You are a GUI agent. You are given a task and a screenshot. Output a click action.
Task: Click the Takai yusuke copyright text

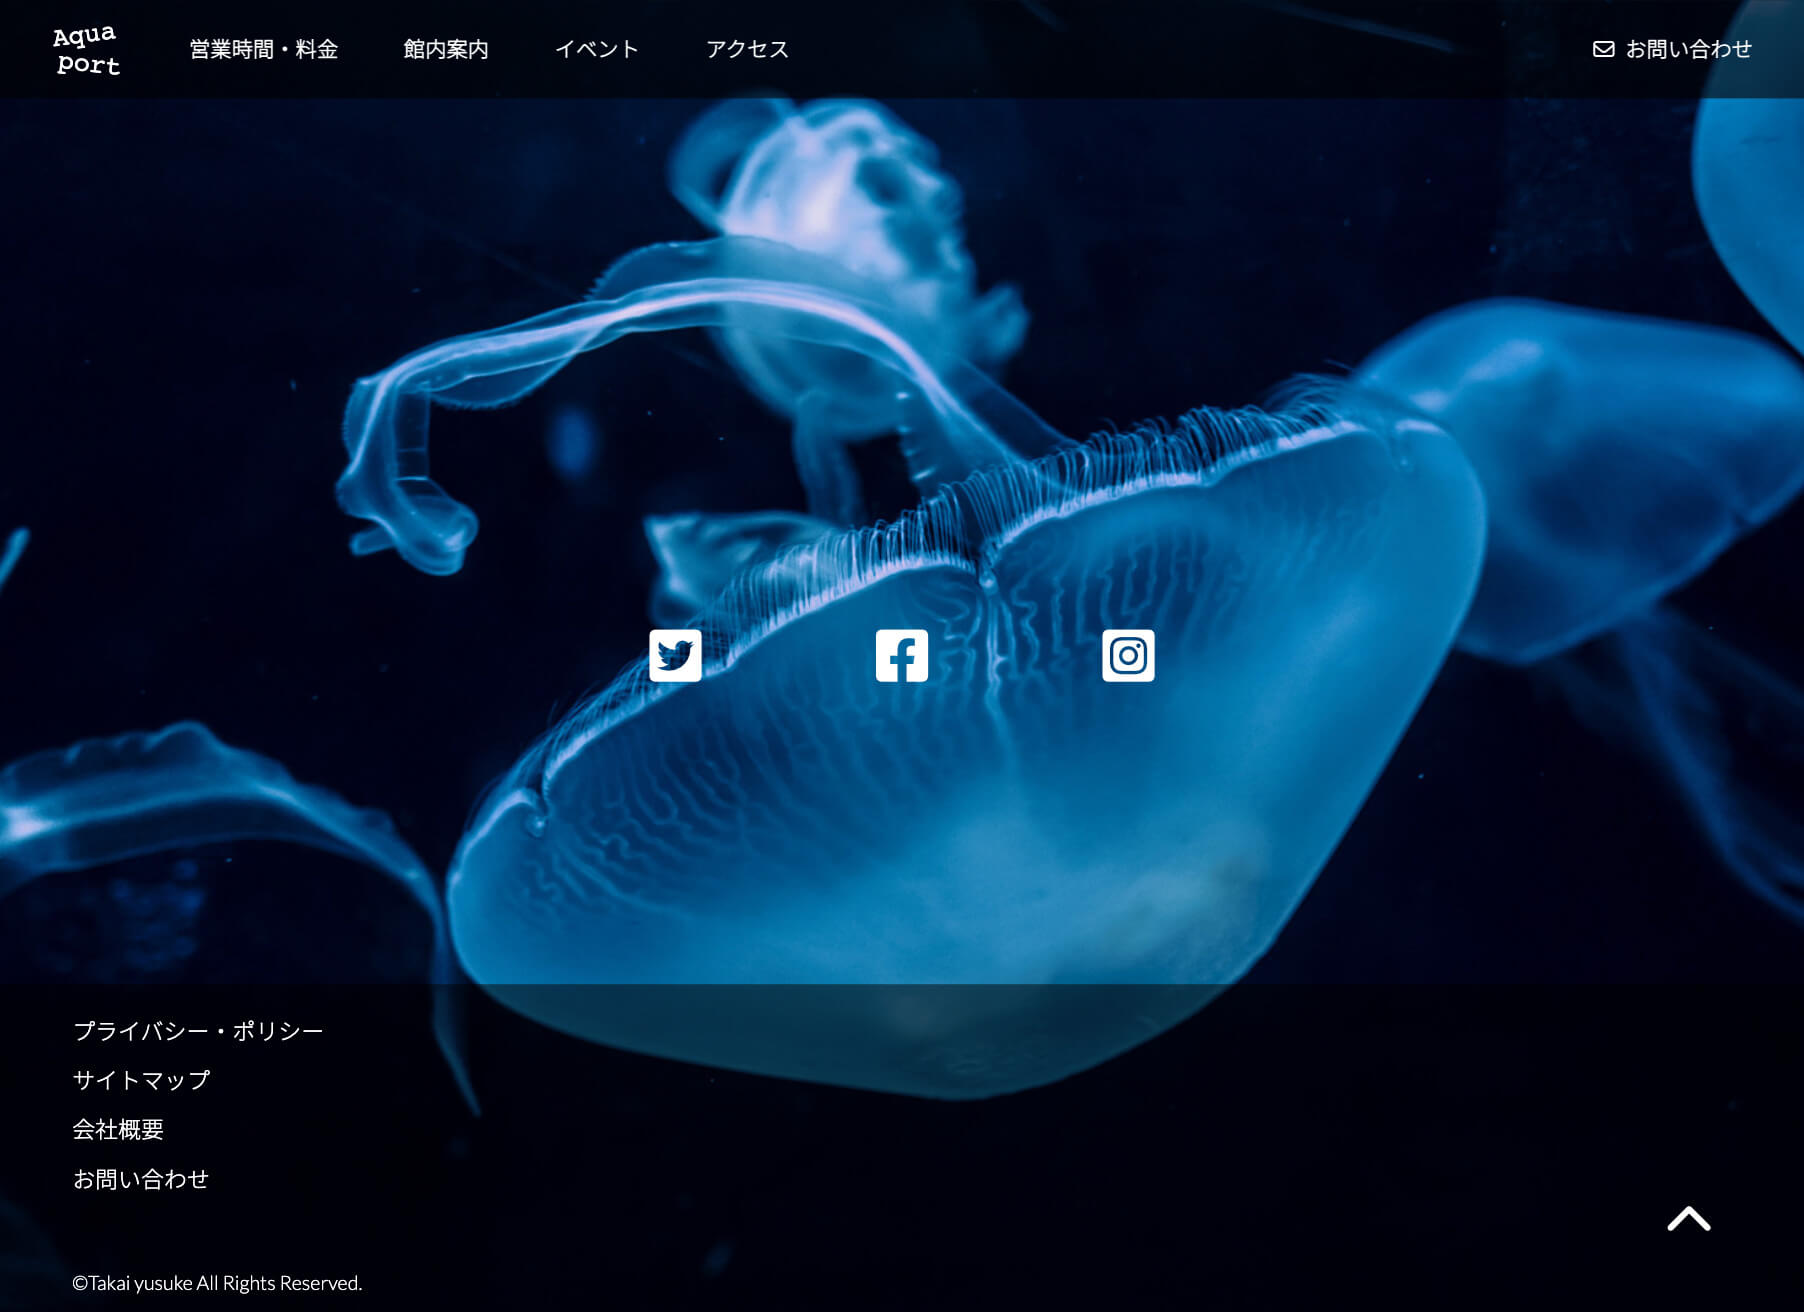pyautogui.click(x=217, y=1283)
